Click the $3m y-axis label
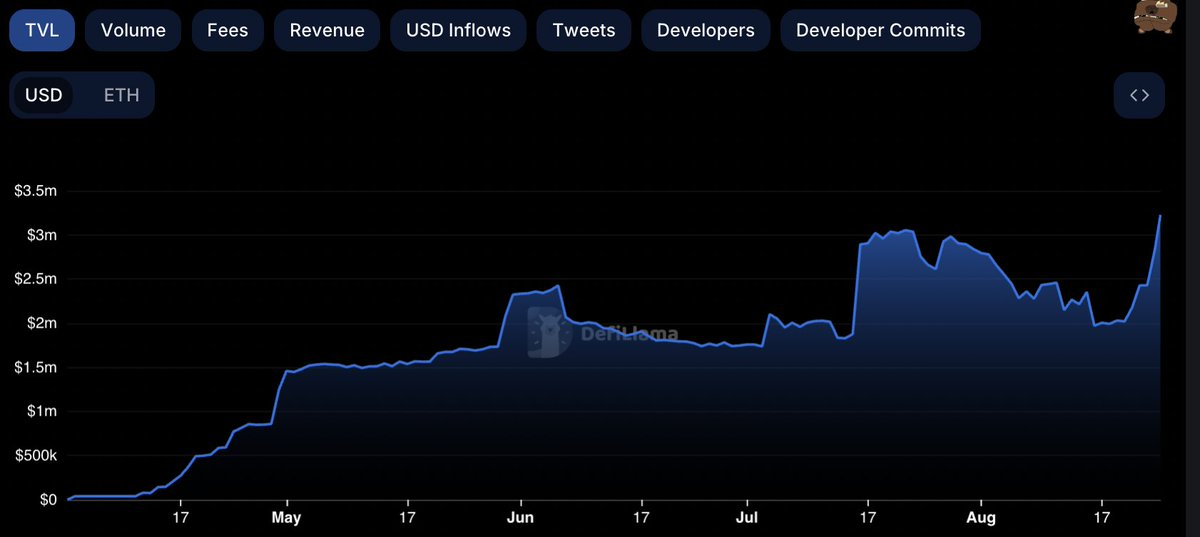This screenshot has height=537, width=1200. (41, 235)
